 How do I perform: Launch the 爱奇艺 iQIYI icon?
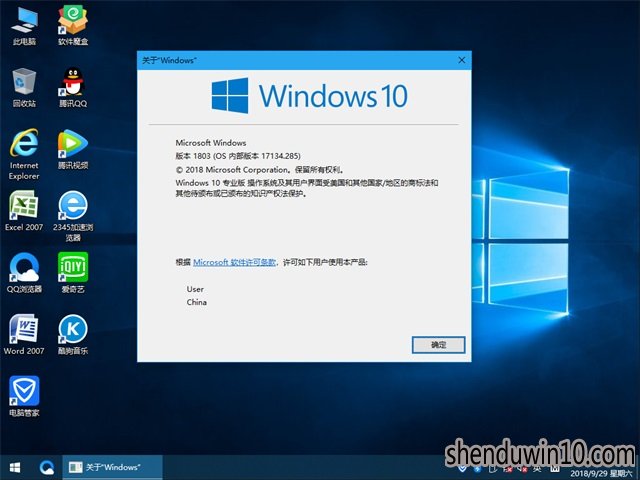[x=73, y=273]
